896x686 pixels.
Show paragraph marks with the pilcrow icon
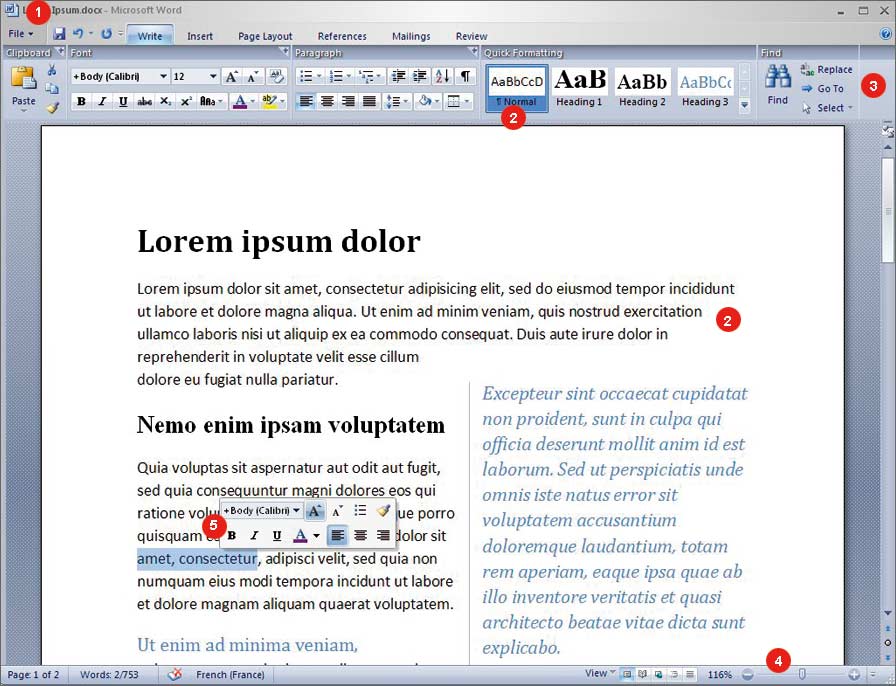click(465, 76)
